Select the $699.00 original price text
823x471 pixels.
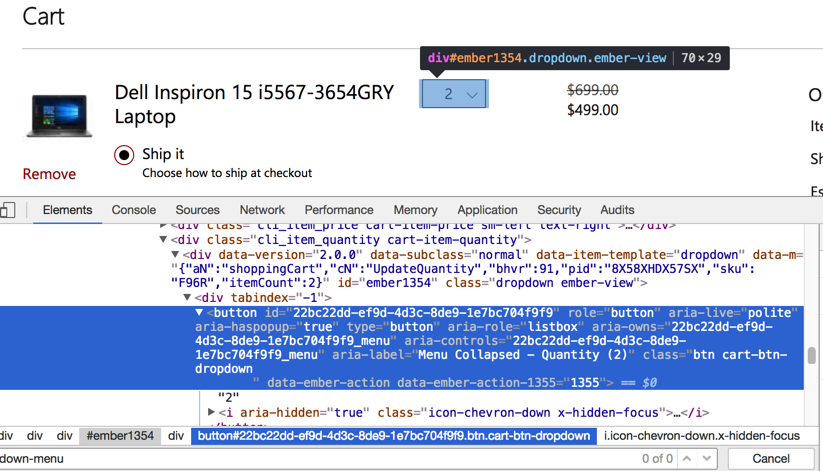(593, 90)
